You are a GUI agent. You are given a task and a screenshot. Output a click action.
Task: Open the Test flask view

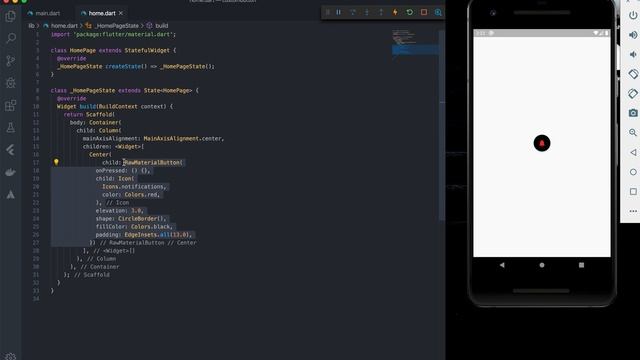11,127
